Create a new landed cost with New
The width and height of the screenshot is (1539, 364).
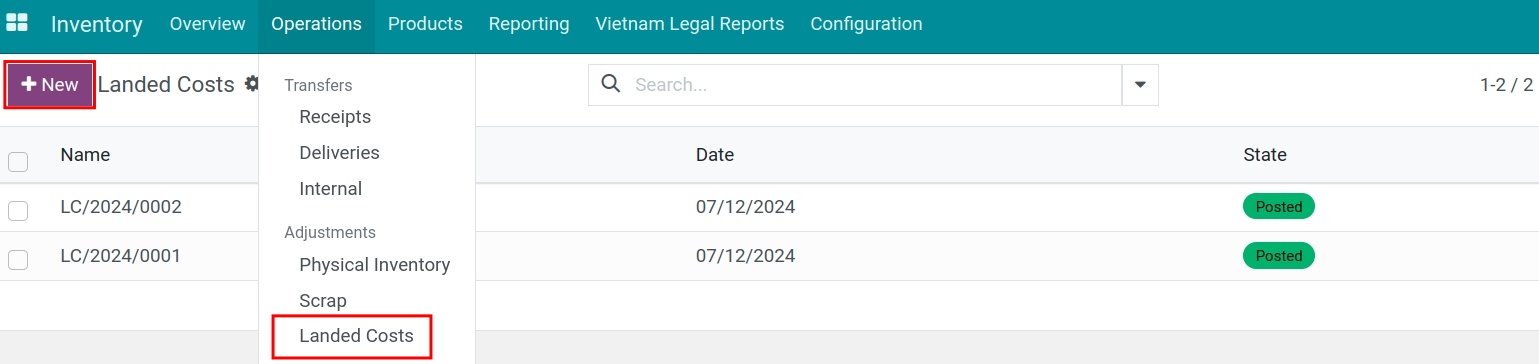(50, 85)
